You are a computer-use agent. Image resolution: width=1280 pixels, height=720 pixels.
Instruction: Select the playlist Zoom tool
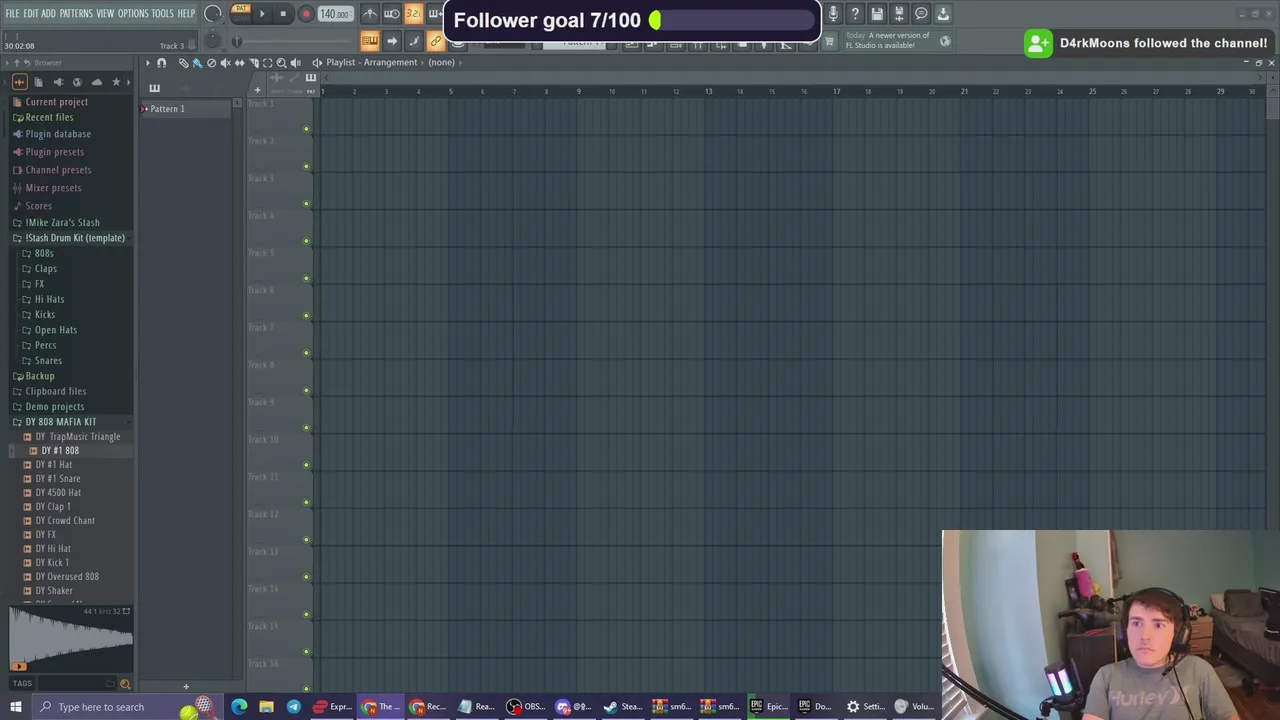pyautogui.click(x=281, y=62)
